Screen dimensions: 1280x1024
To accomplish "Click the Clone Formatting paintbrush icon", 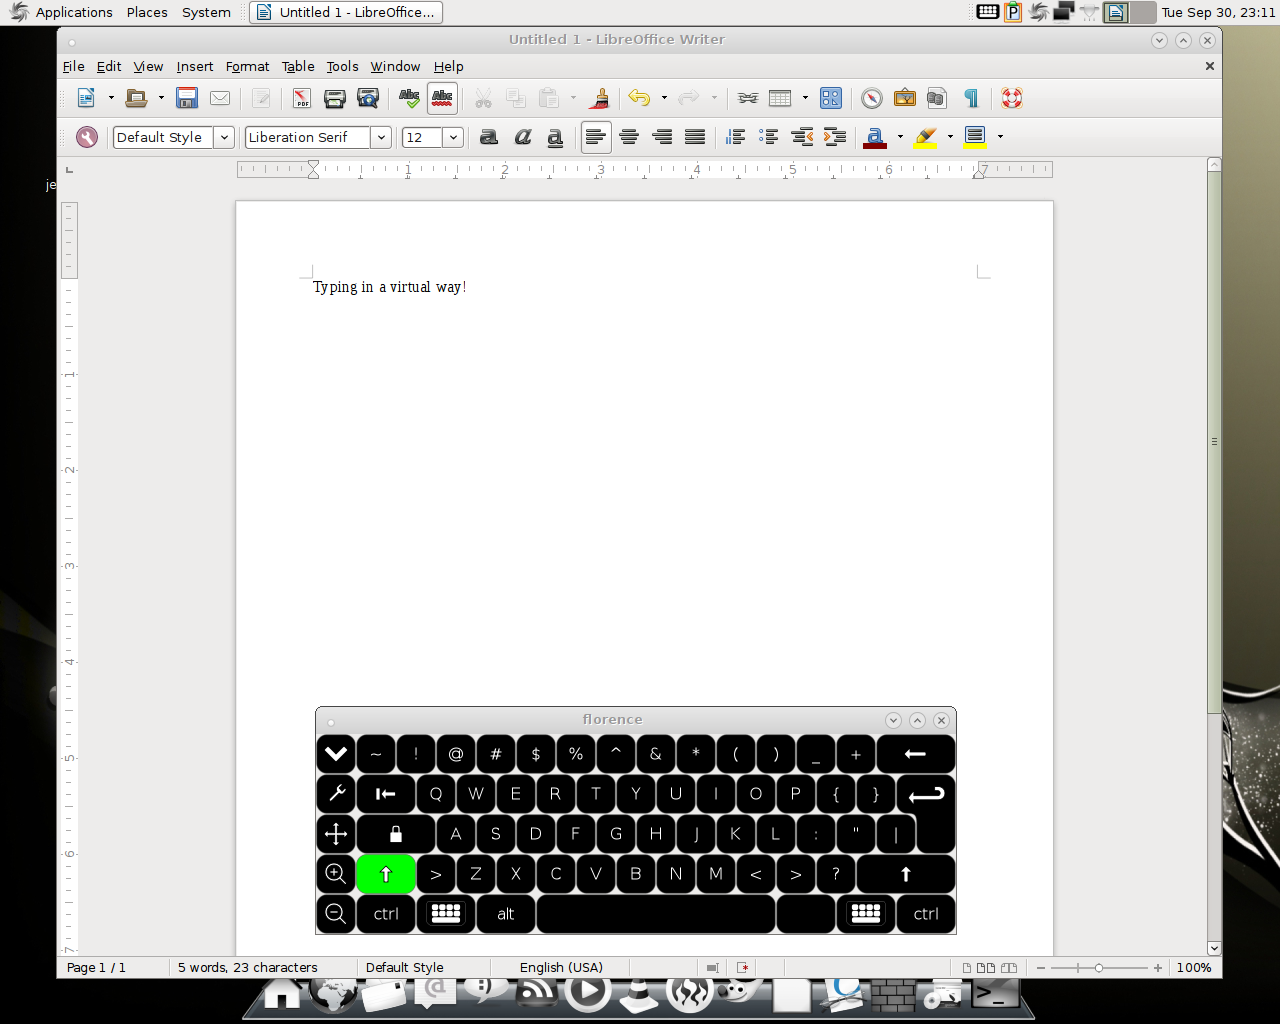I will (600, 98).
